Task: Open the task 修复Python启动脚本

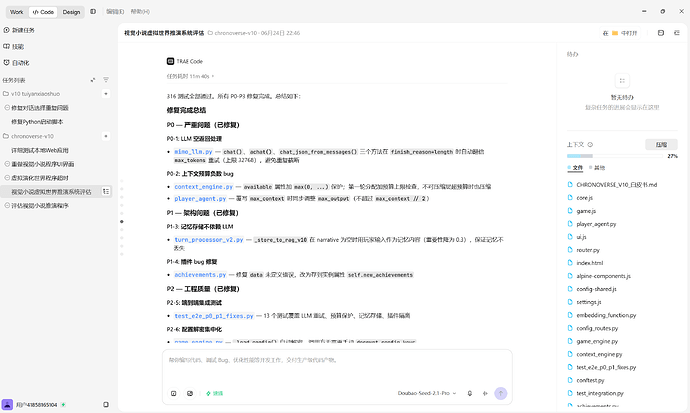Action: [x=37, y=122]
